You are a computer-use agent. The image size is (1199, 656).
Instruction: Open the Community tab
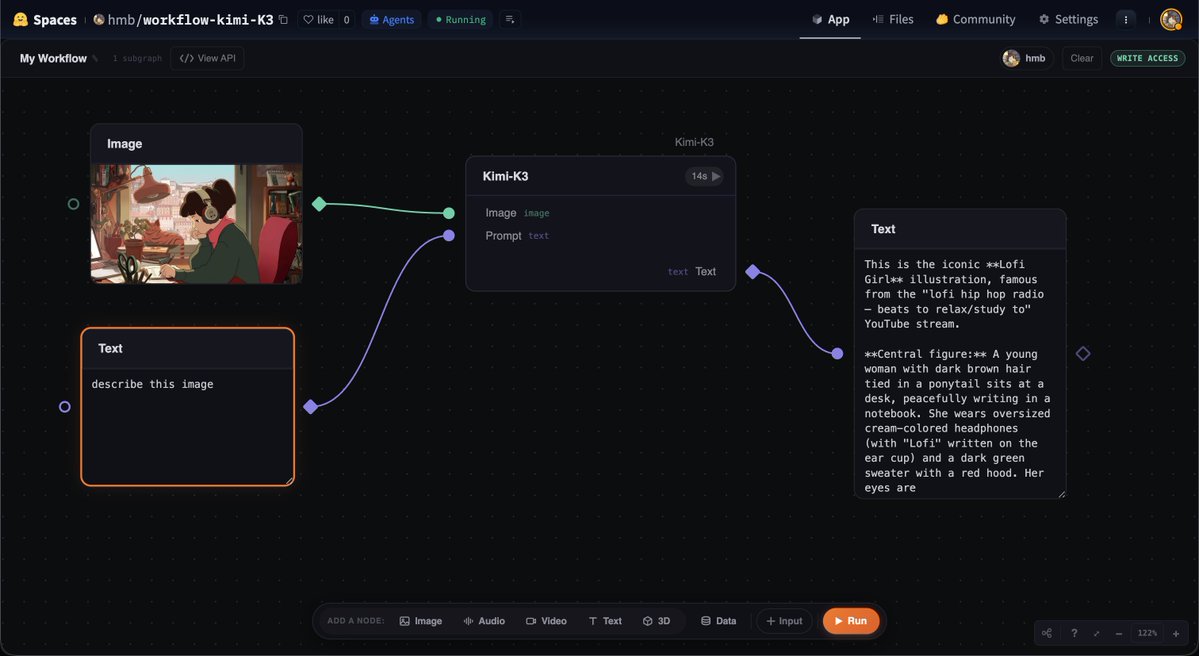[976, 20]
